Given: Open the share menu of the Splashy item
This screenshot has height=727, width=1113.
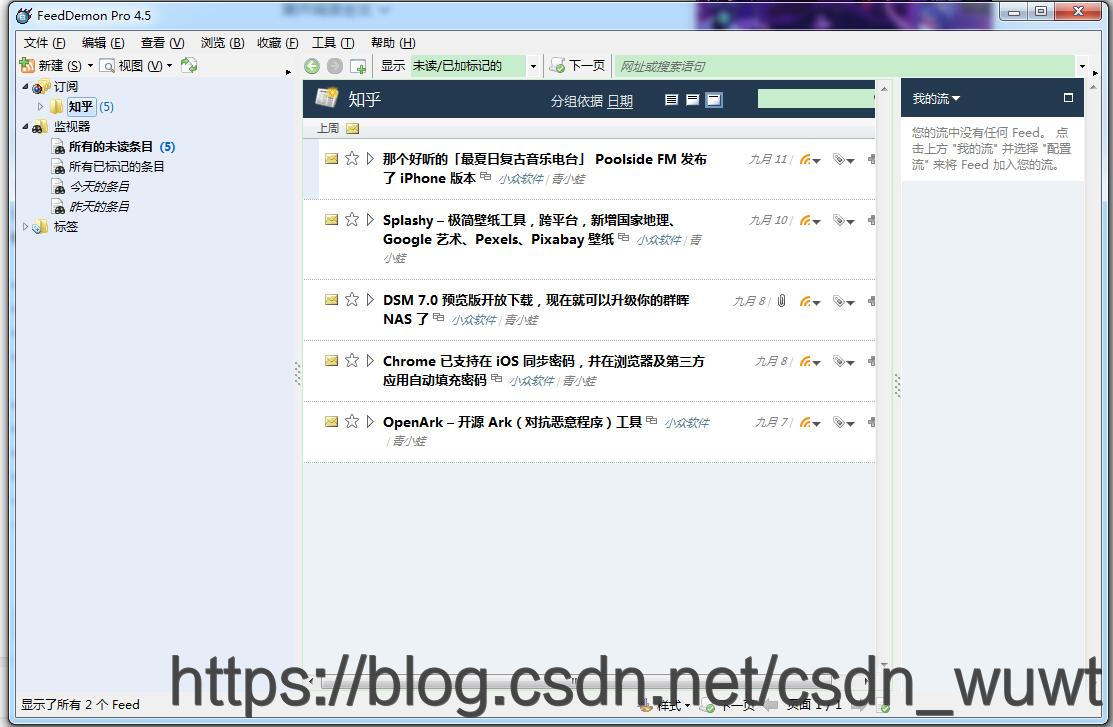Looking at the screenshot, I should pyautogui.click(x=809, y=221).
